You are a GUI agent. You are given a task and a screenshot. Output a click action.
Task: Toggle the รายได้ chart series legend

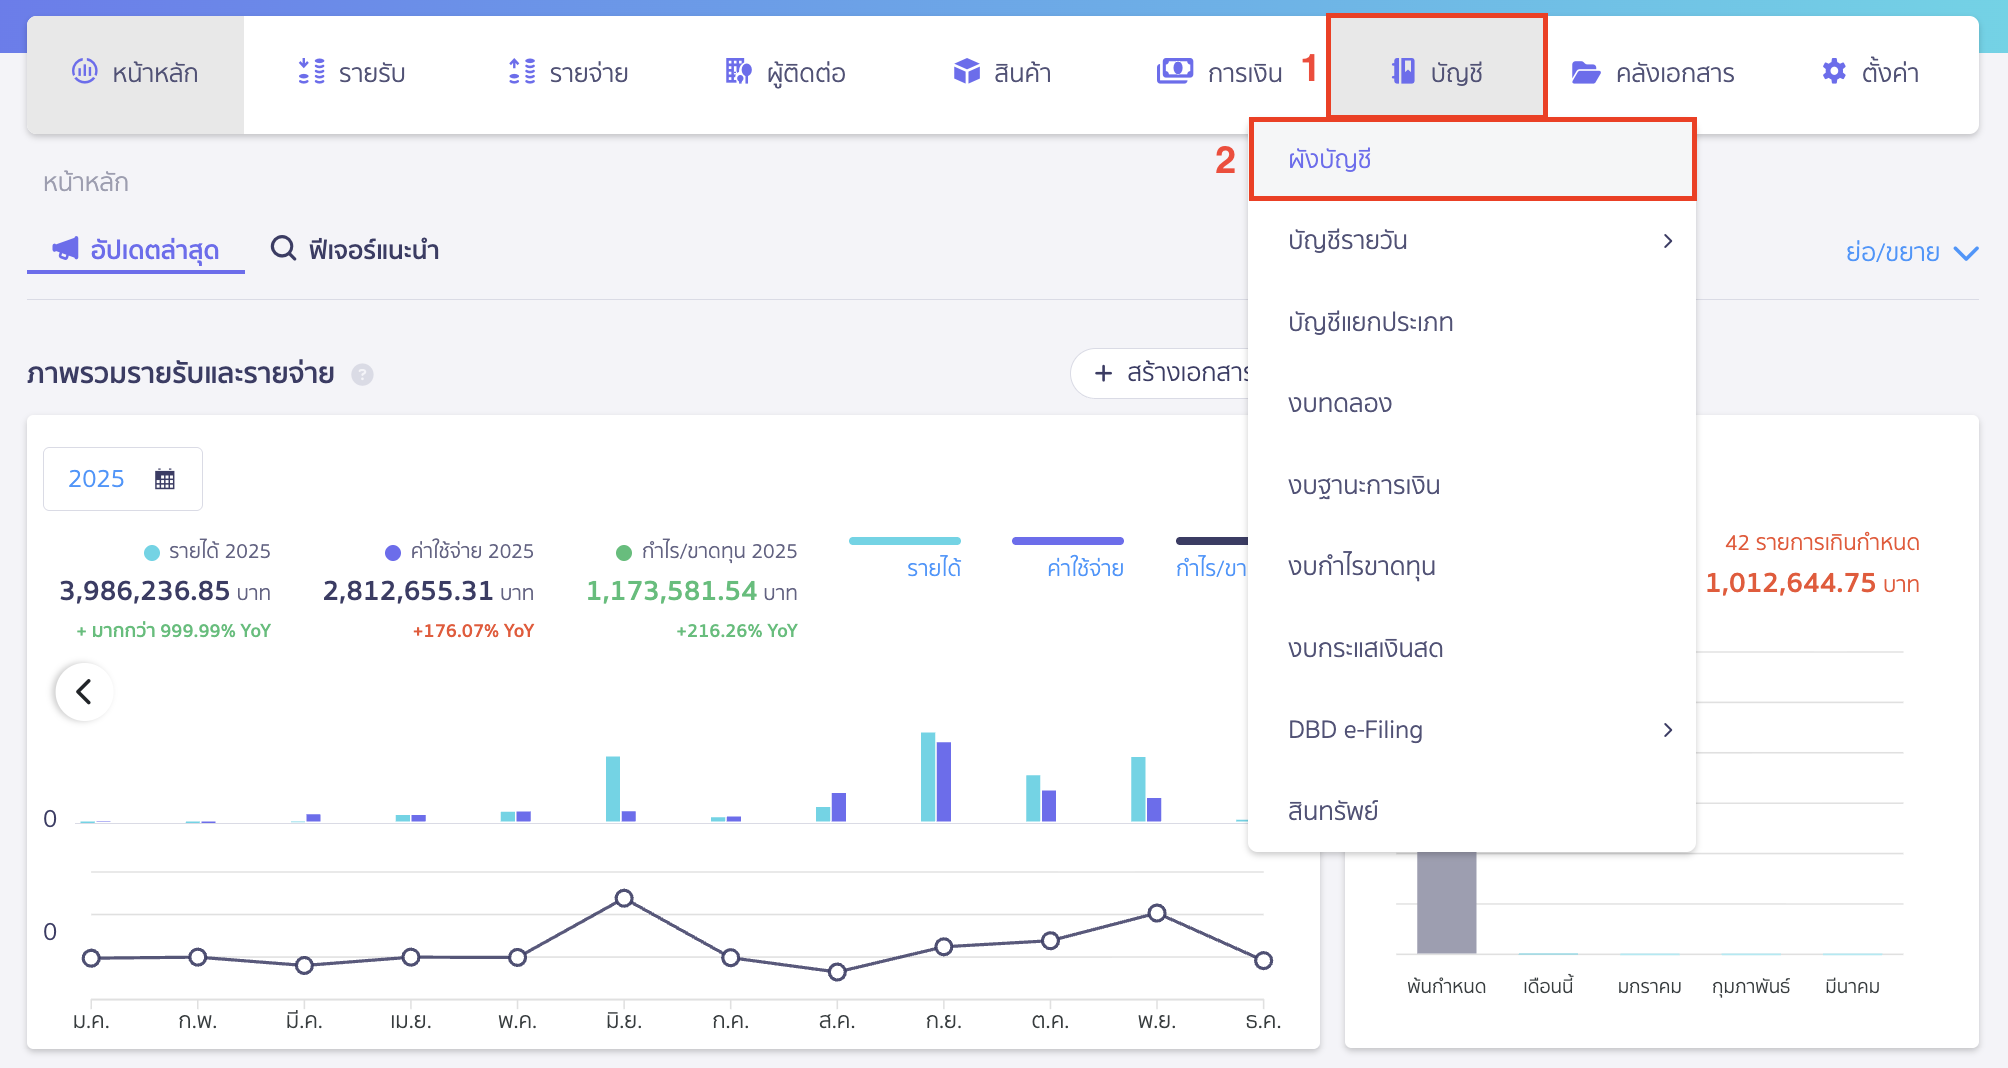(x=933, y=567)
